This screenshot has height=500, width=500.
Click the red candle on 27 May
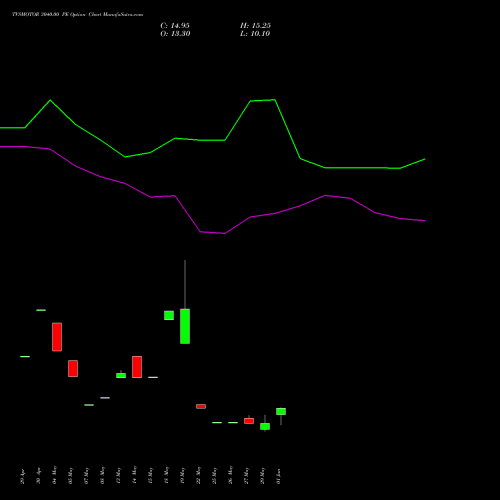pos(249,421)
